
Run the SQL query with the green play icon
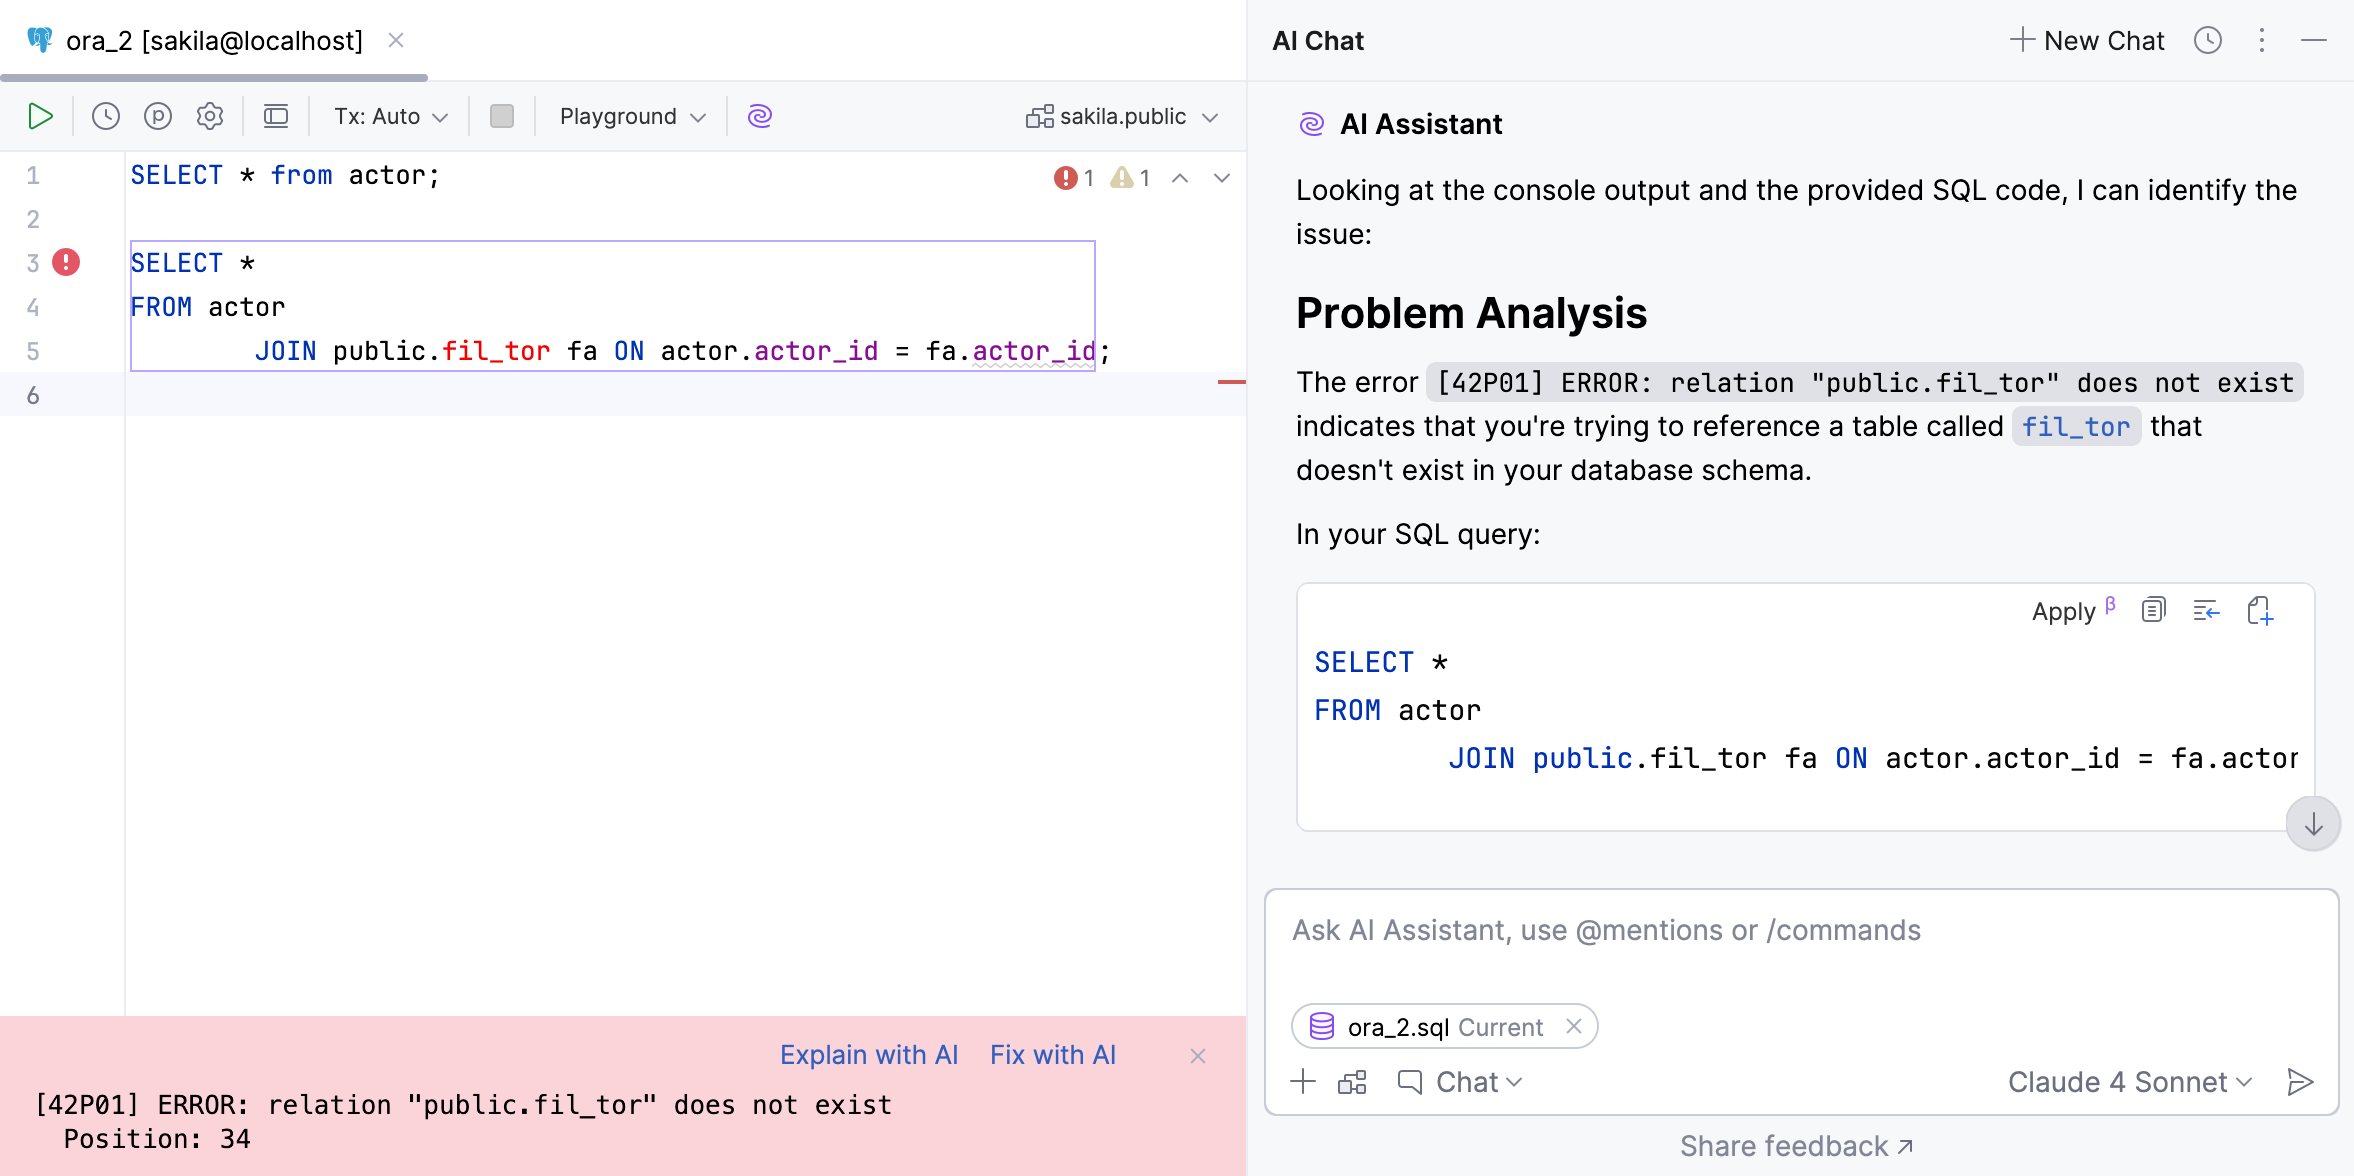click(40, 115)
